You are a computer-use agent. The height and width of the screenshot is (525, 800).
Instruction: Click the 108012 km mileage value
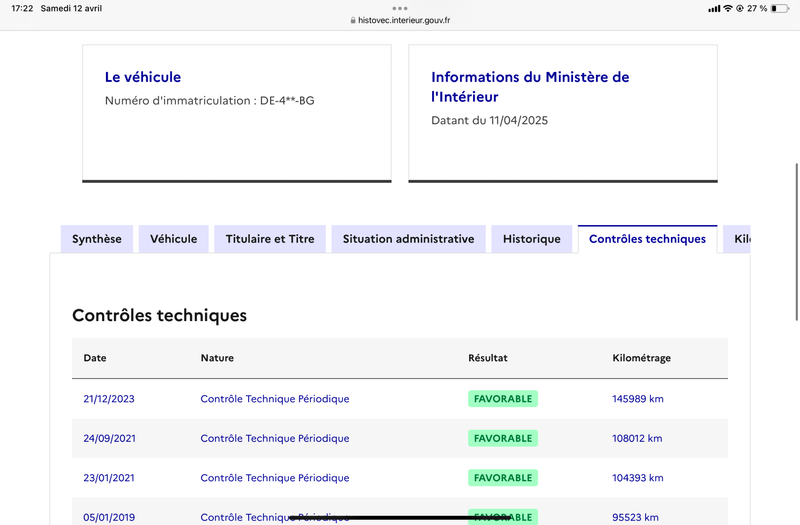[637, 438]
